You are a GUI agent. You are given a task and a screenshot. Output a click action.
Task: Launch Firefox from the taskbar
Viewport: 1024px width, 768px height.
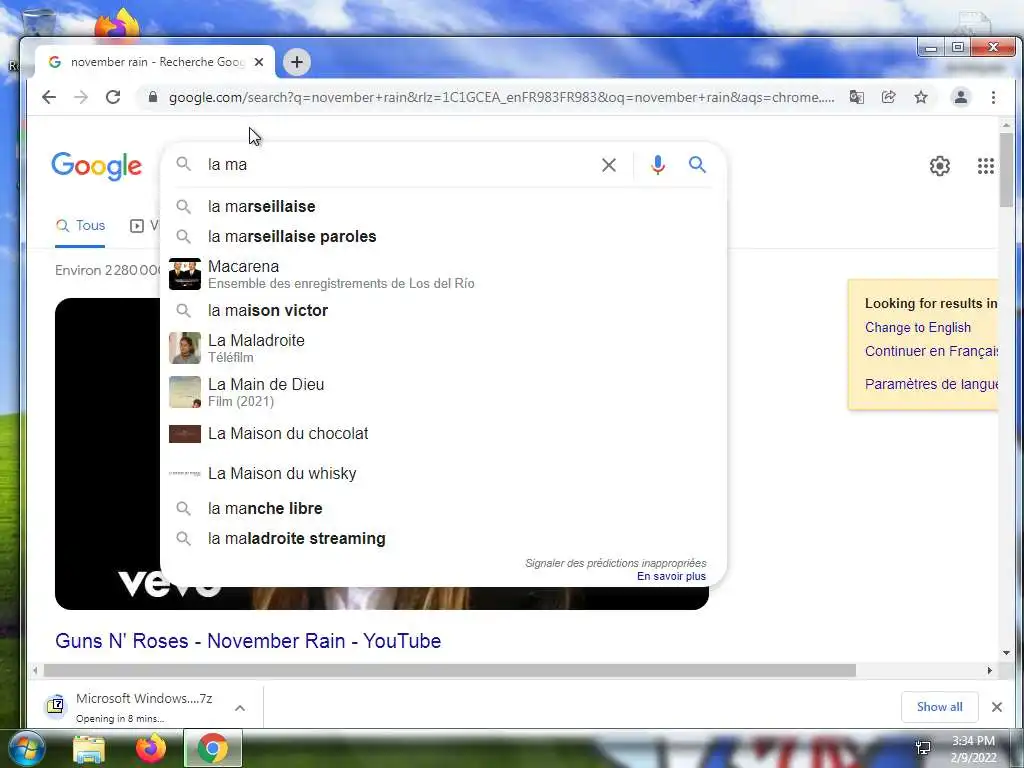coord(151,749)
